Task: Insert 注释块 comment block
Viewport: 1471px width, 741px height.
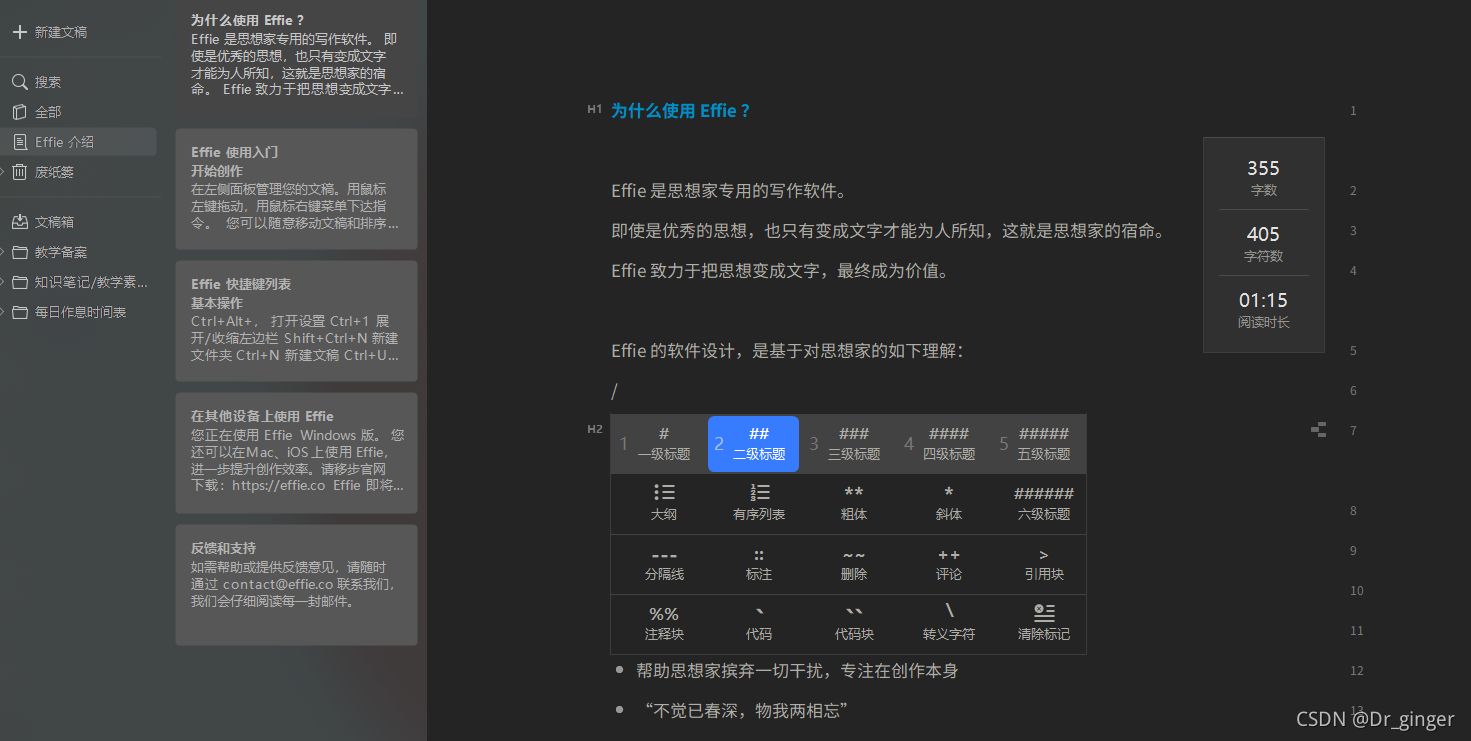Action: coord(664,624)
